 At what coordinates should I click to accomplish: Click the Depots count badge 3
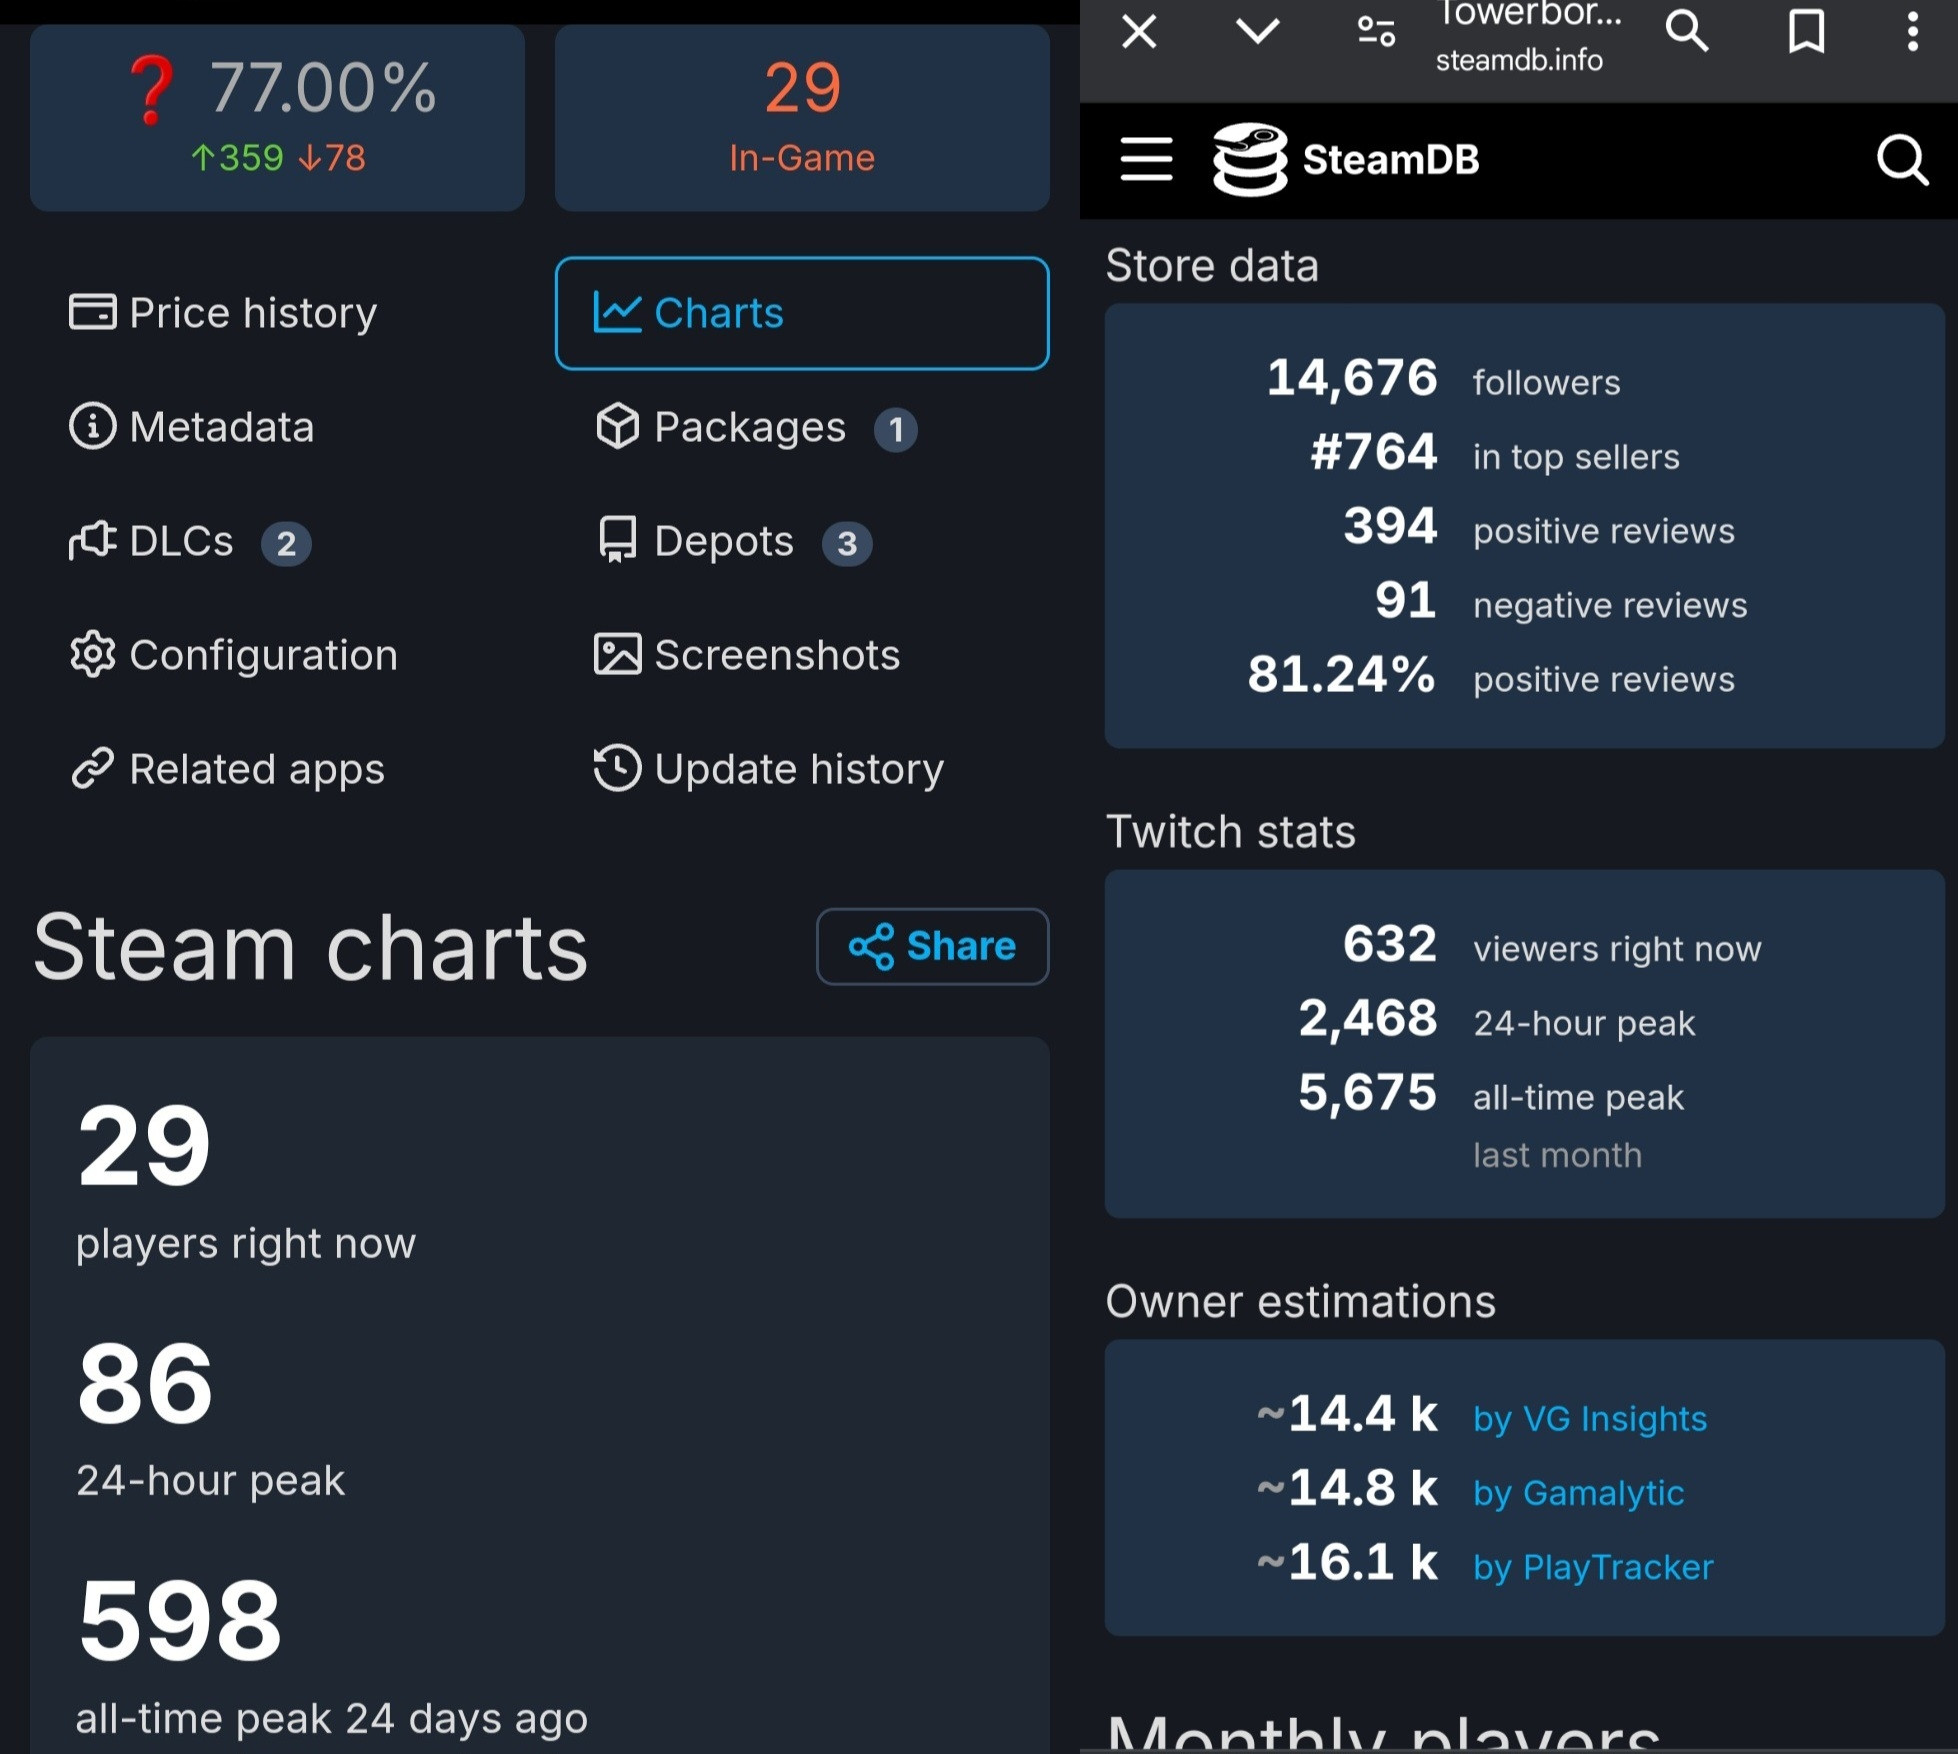click(x=847, y=544)
